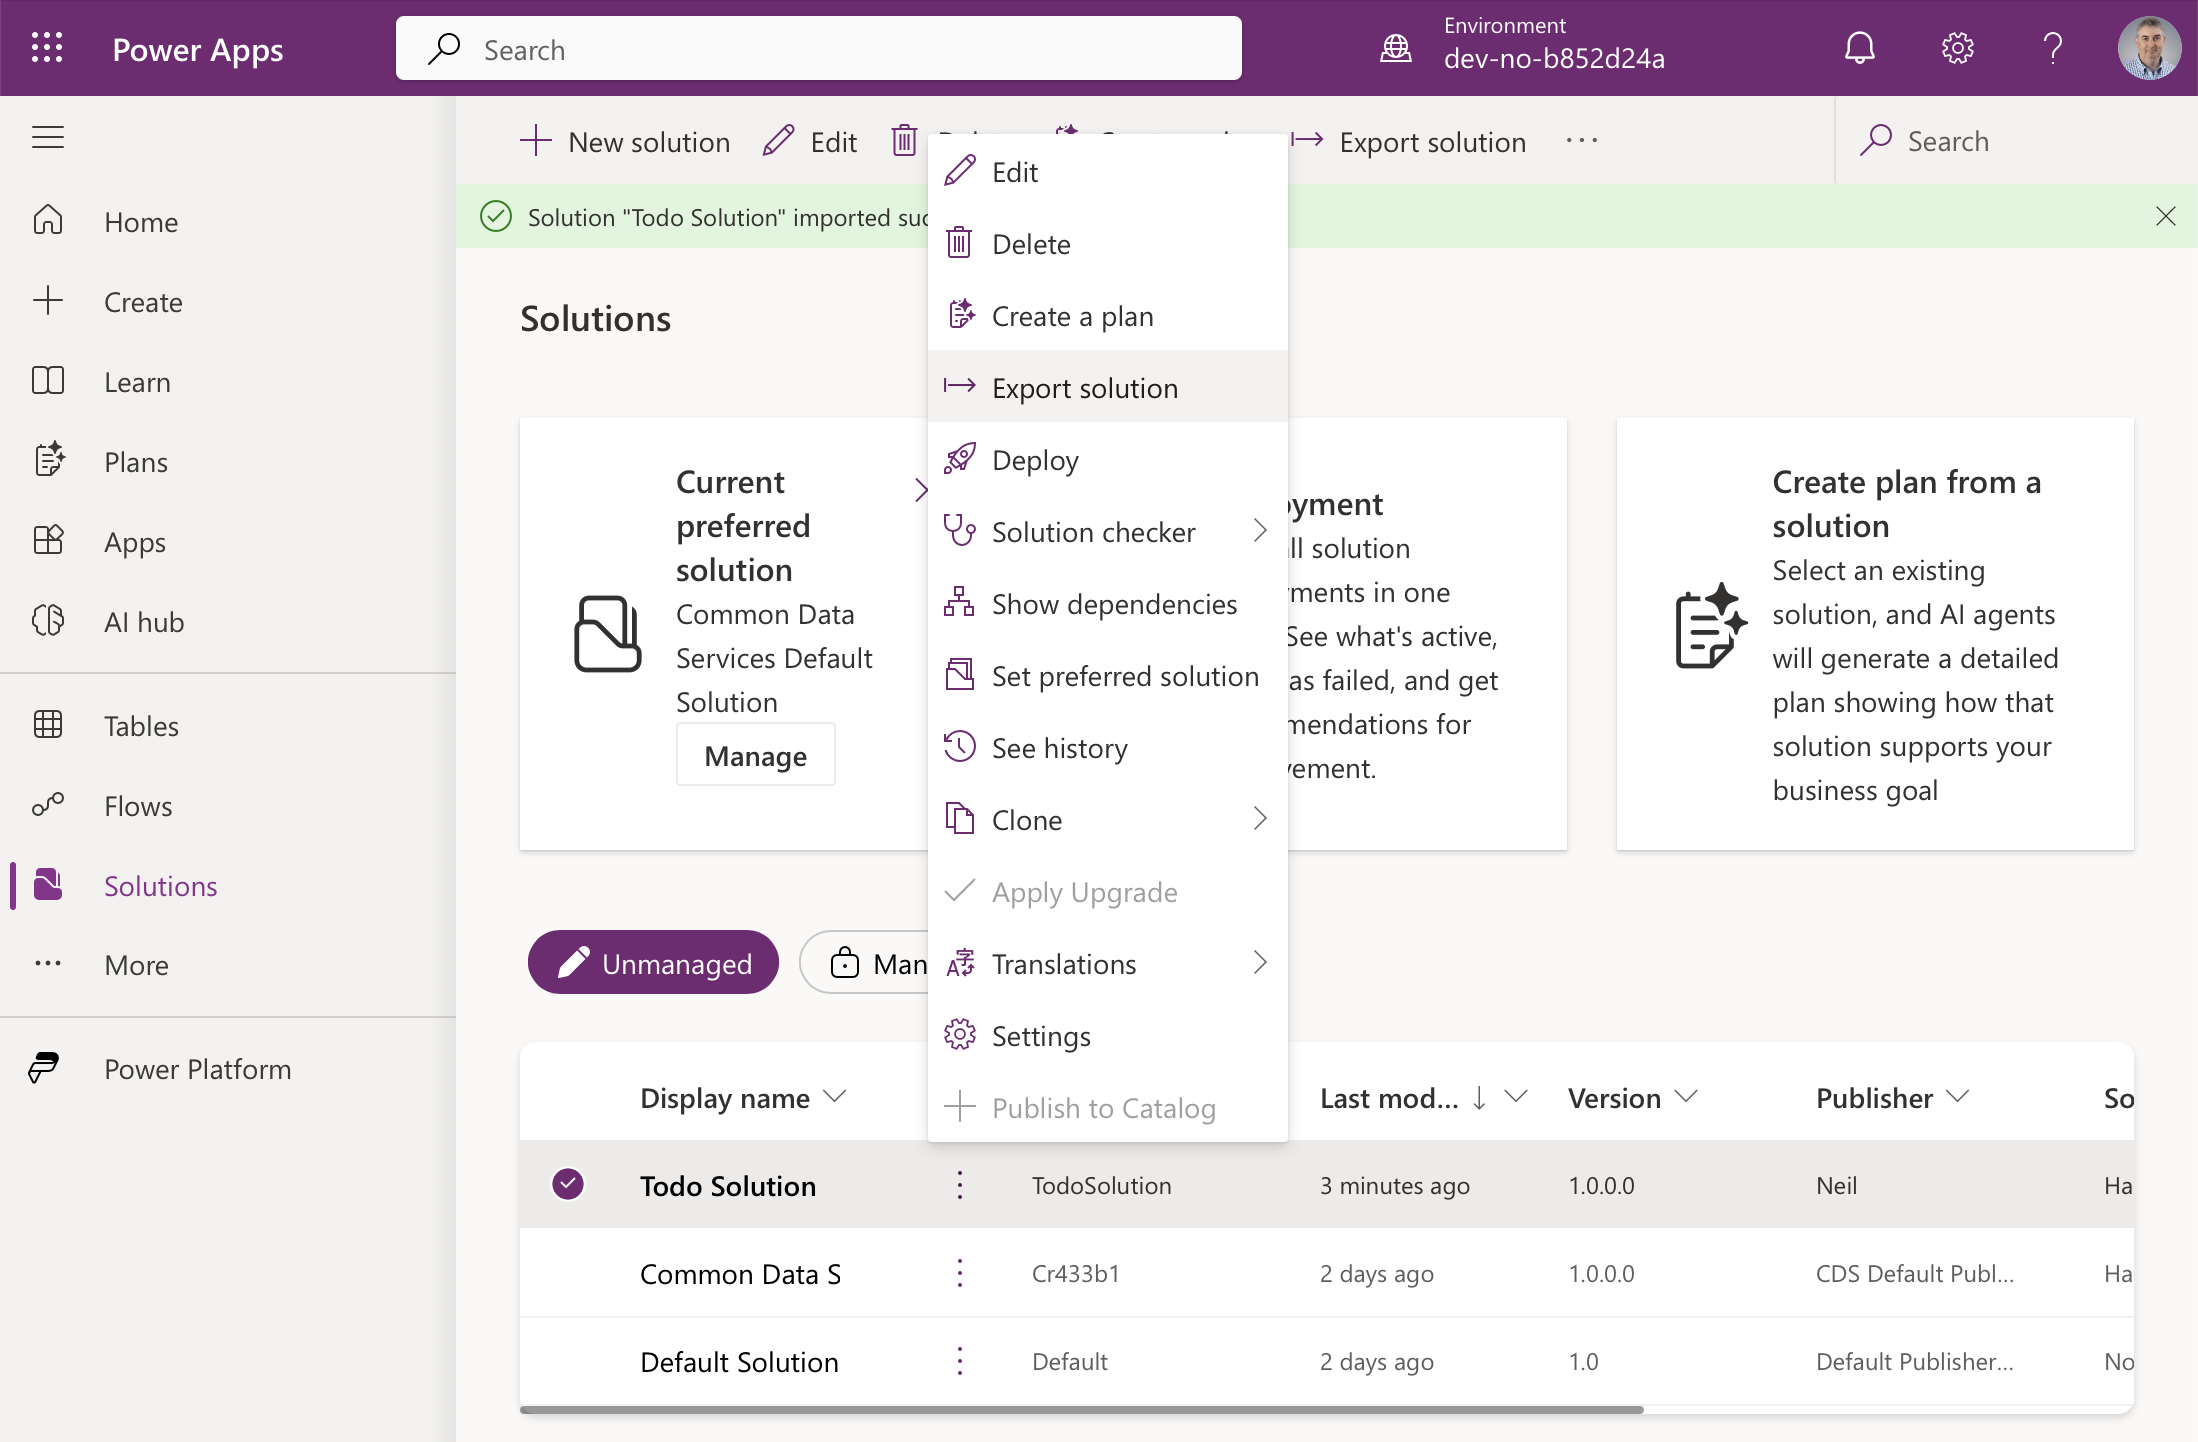Open Display name column dropdown
Image resolution: width=2198 pixels, height=1442 pixels.
[x=835, y=1097]
